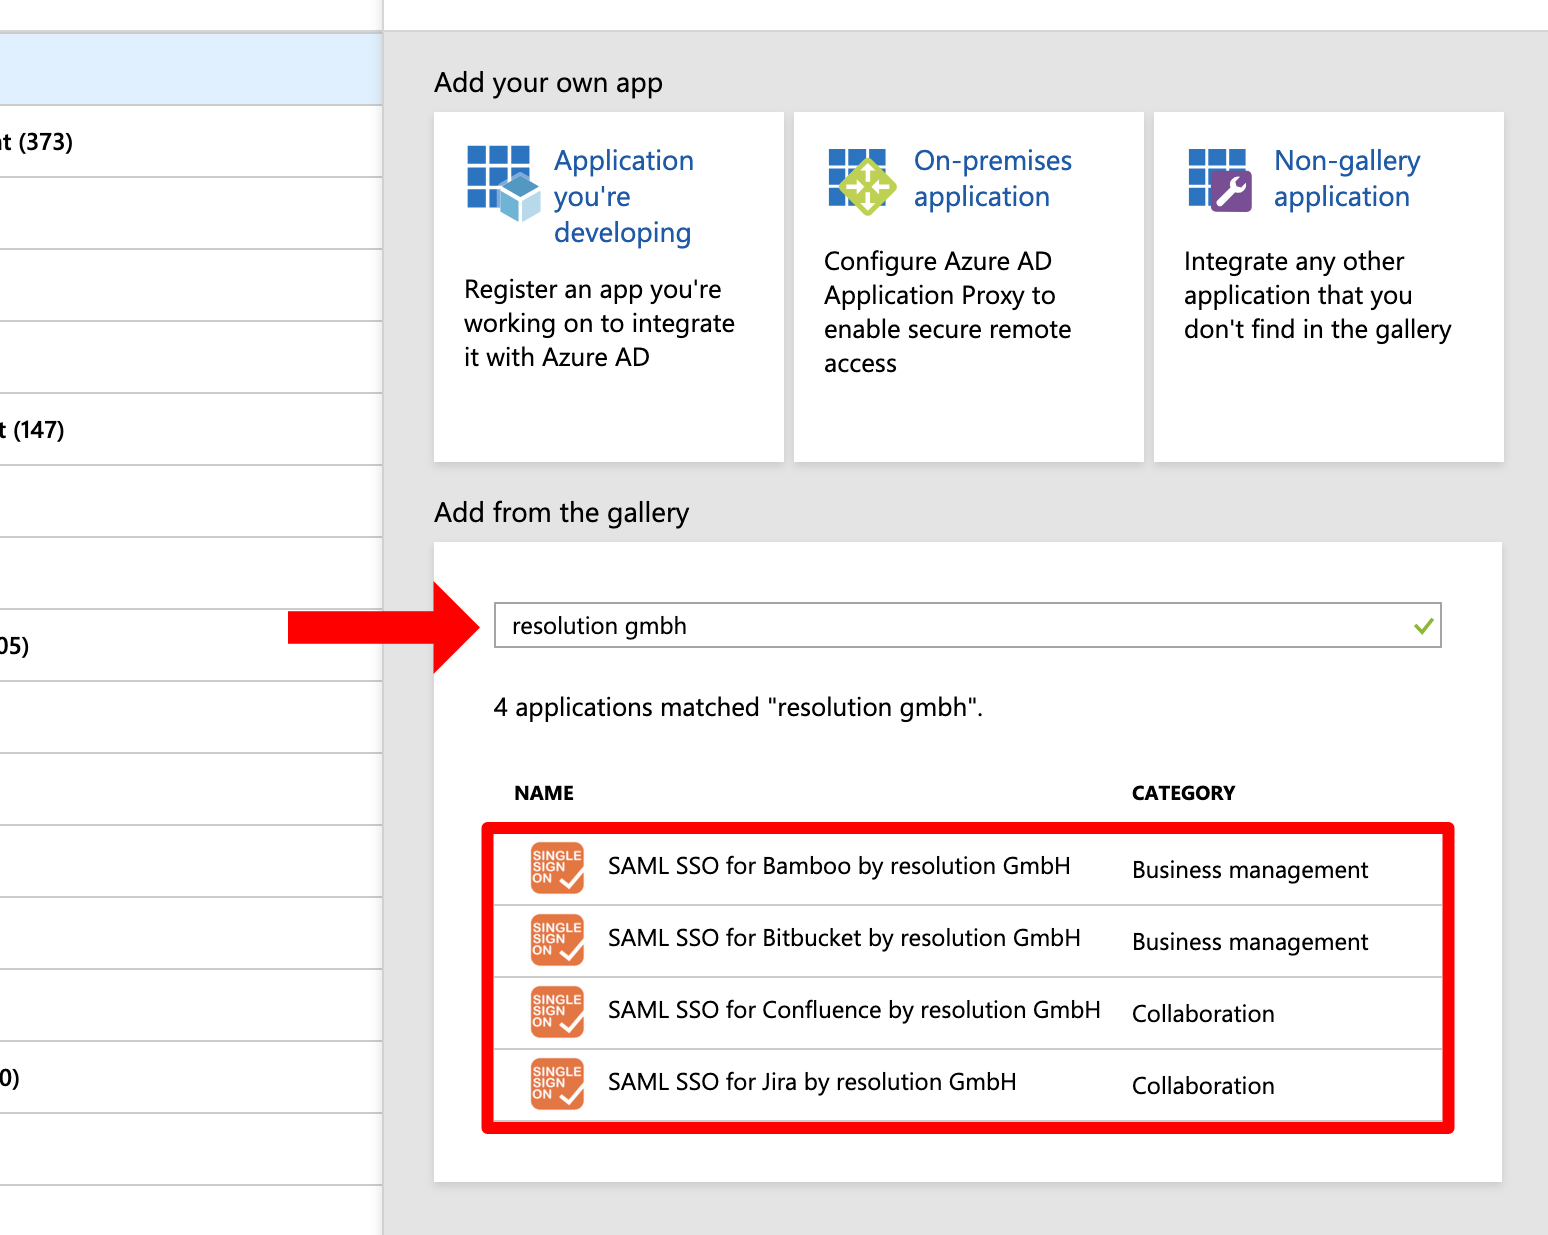Click the Application you're developing icon
This screenshot has width=1548, height=1235.
[x=504, y=183]
